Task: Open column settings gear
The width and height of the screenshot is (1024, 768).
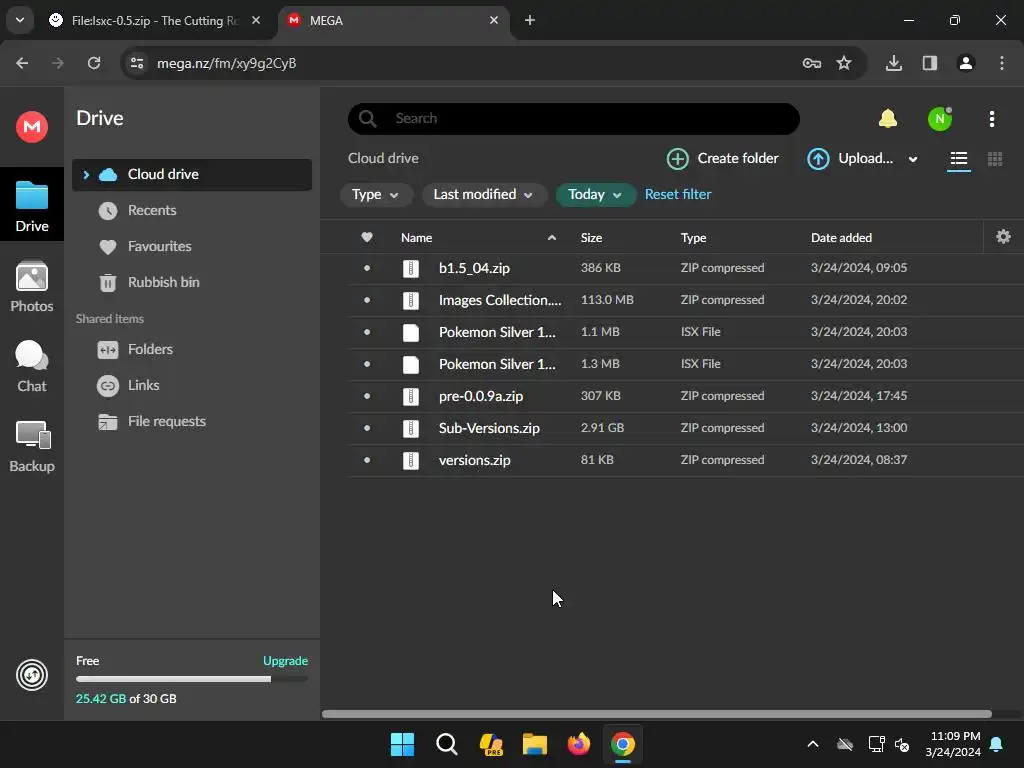Action: 1003,236
